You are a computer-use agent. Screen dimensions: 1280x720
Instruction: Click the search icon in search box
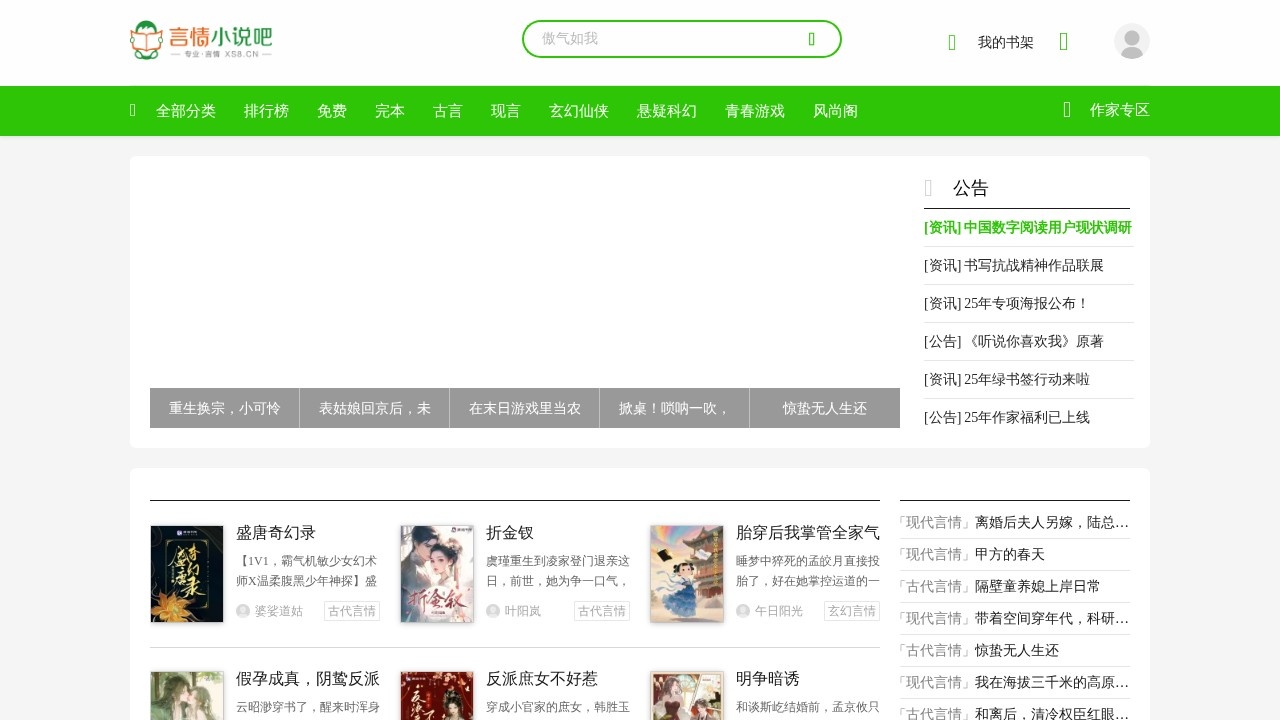coord(811,39)
